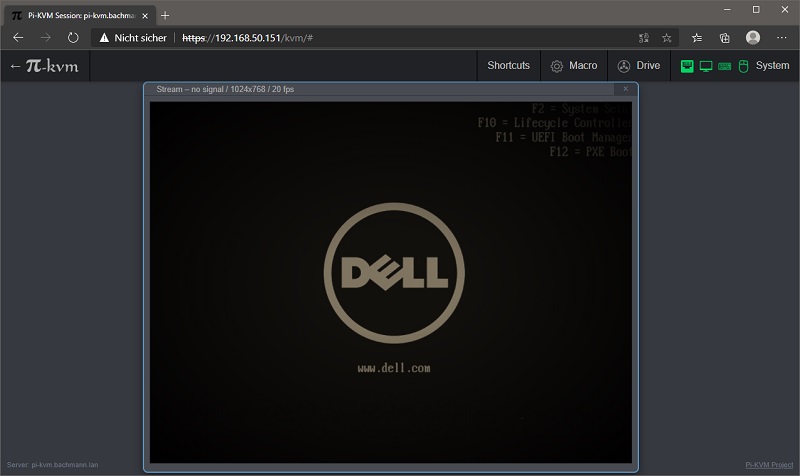This screenshot has height=476, width=800.
Task: Open the collections icon
Action: pyautogui.click(x=724, y=38)
